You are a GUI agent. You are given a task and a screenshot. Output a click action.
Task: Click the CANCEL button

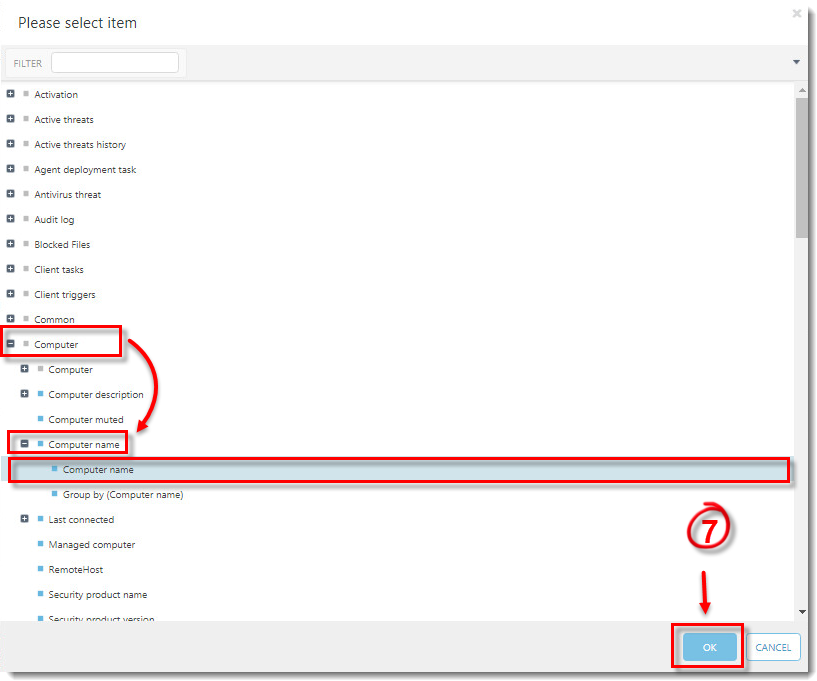point(773,647)
